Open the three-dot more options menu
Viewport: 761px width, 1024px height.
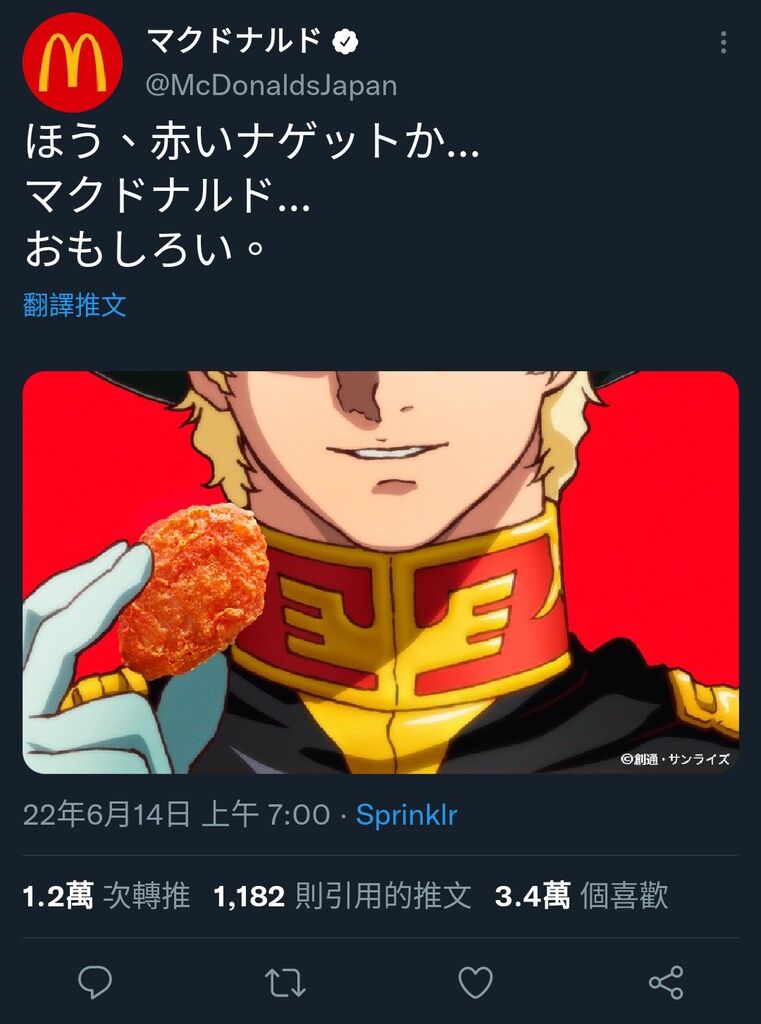pyautogui.click(x=723, y=42)
